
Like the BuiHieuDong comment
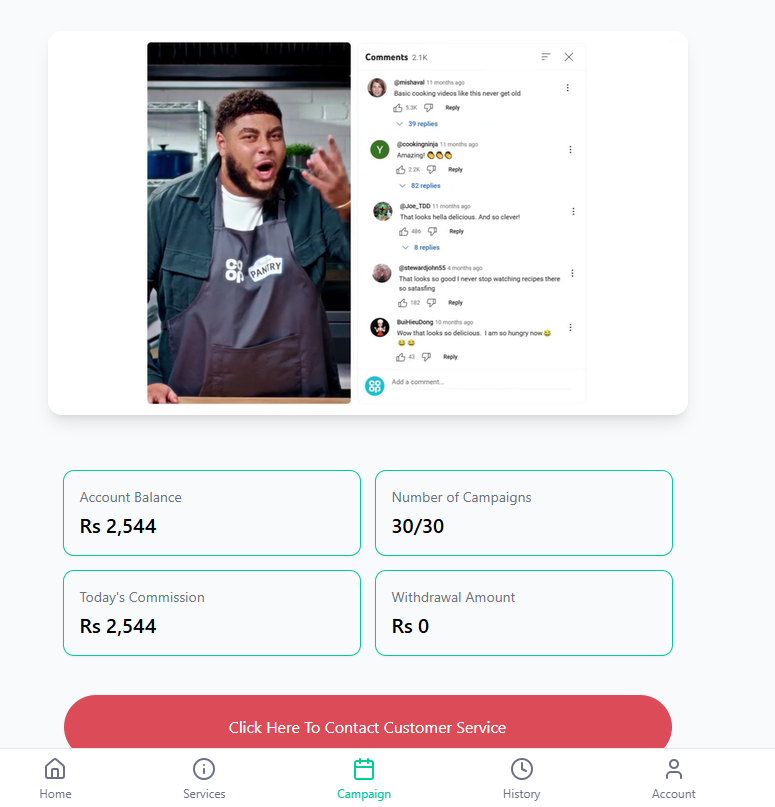point(399,357)
